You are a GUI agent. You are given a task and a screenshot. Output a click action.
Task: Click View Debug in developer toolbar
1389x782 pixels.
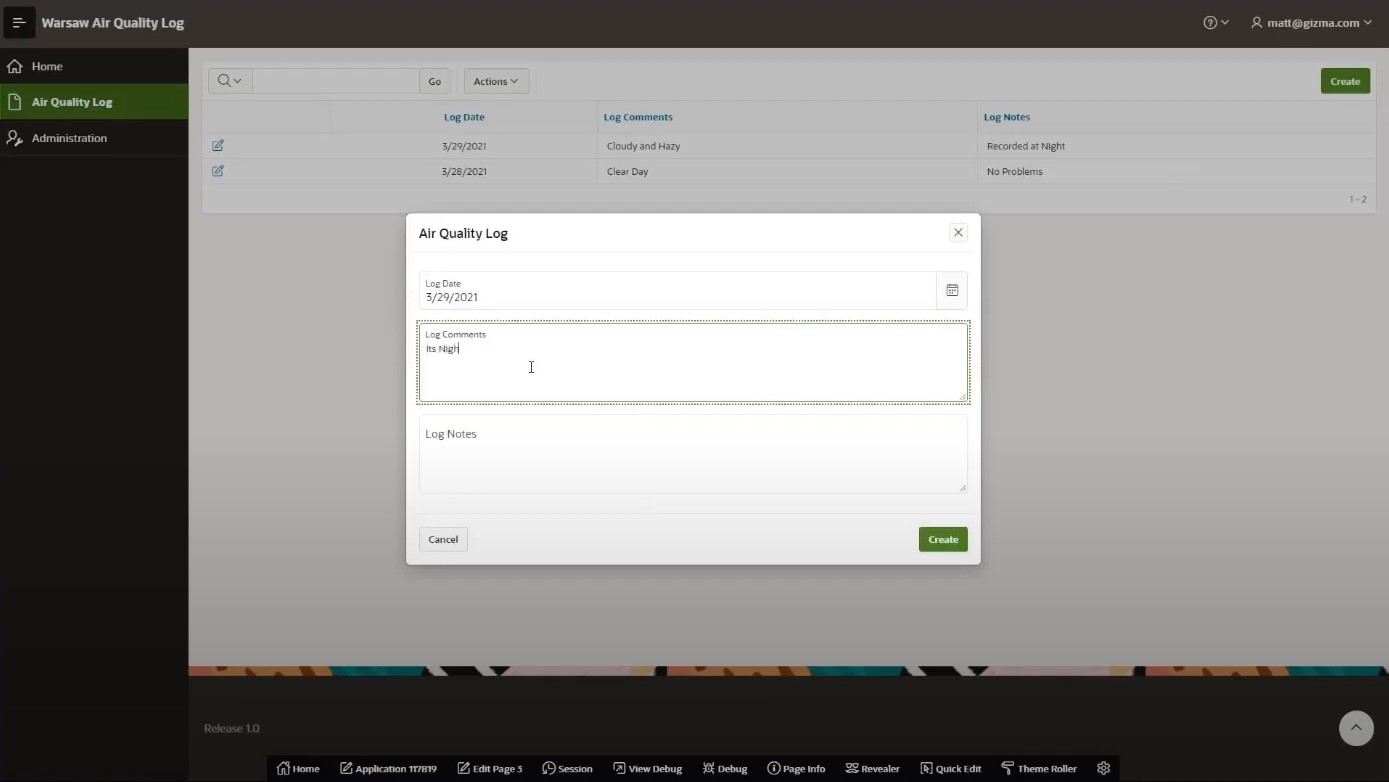click(x=647, y=768)
